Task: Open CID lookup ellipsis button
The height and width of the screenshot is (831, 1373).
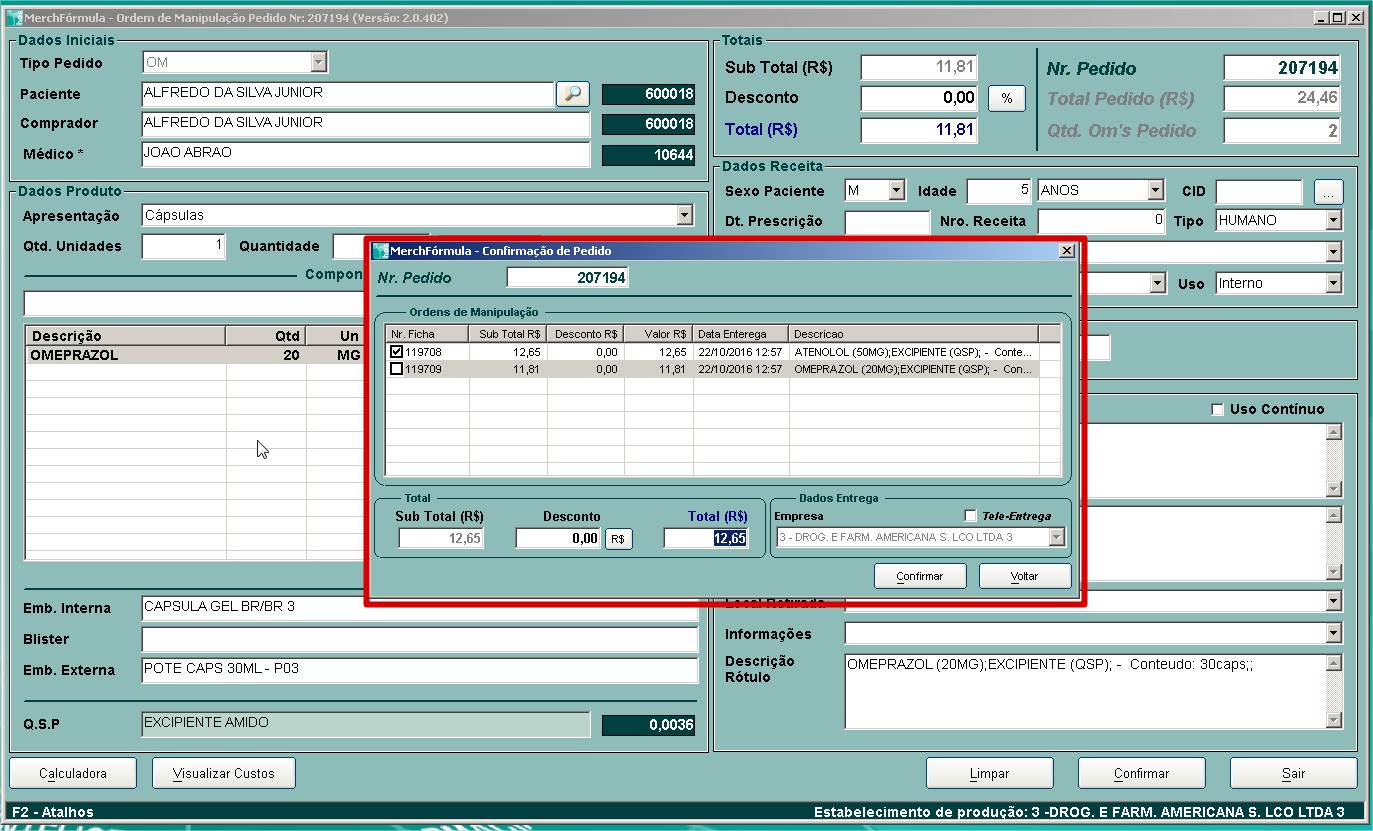Action: pos(1328,191)
